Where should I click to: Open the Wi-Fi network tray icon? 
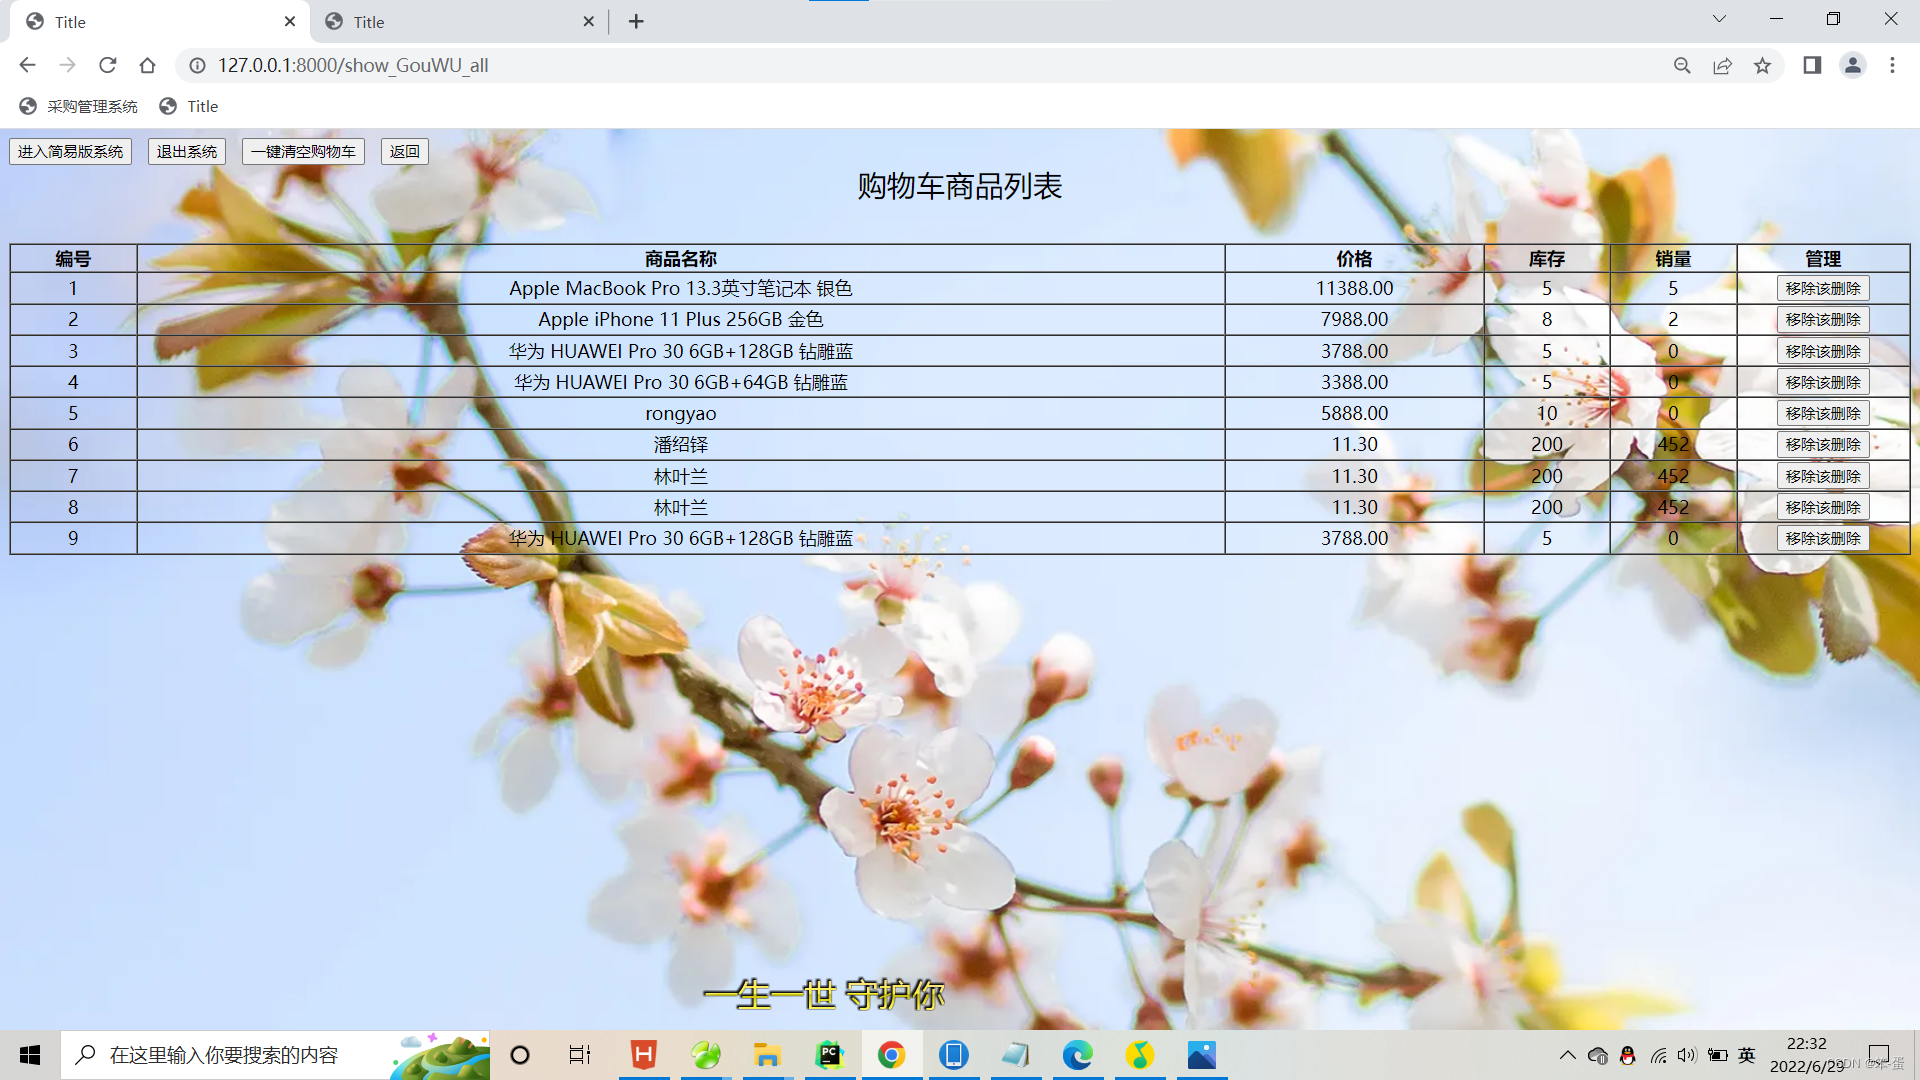click(1658, 1055)
